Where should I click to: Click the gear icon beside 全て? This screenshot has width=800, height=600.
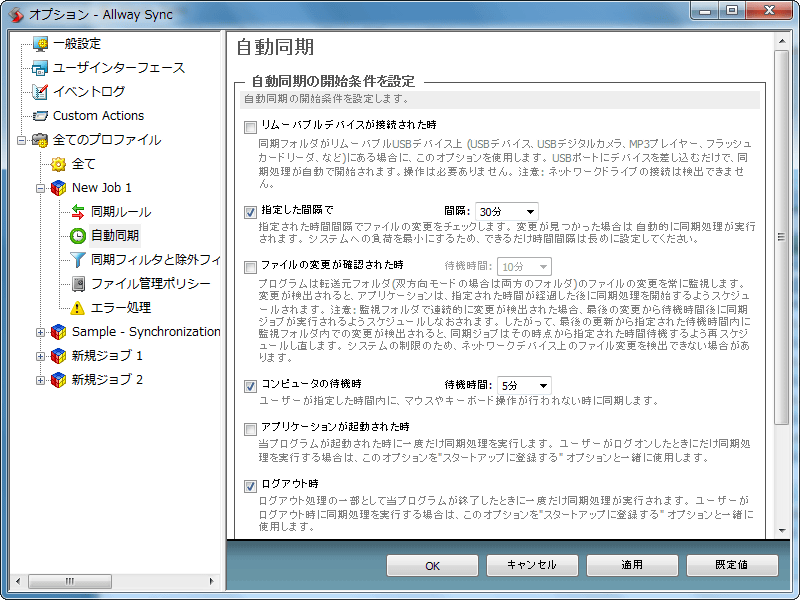(59, 164)
